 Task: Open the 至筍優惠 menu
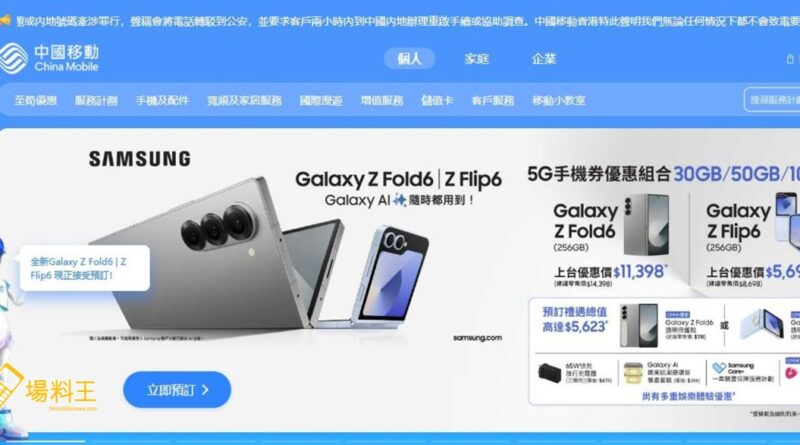click(x=35, y=101)
